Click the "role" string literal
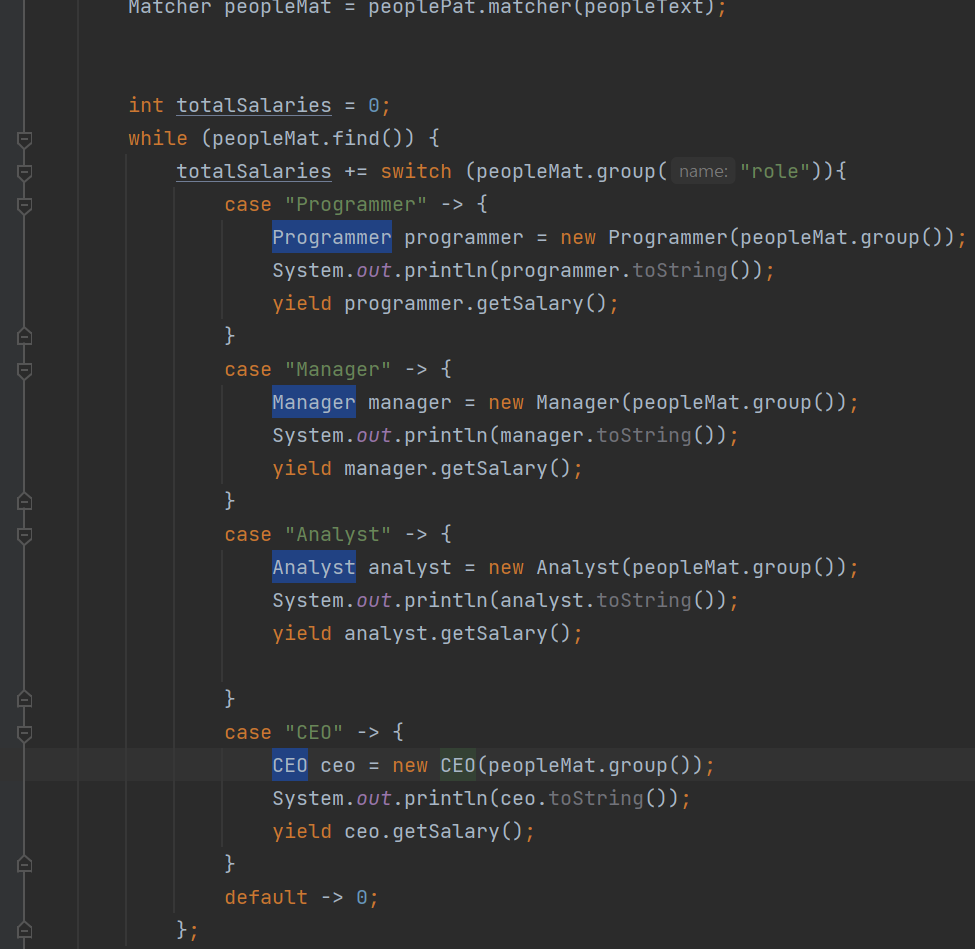This screenshot has width=975, height=949. pyautogui.click(x=775, y=171)
